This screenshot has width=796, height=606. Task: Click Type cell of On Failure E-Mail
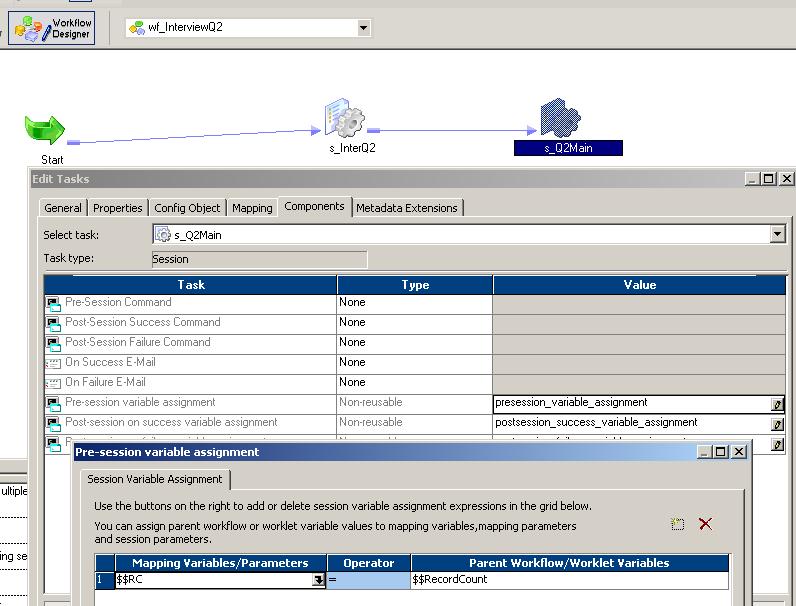414,383
